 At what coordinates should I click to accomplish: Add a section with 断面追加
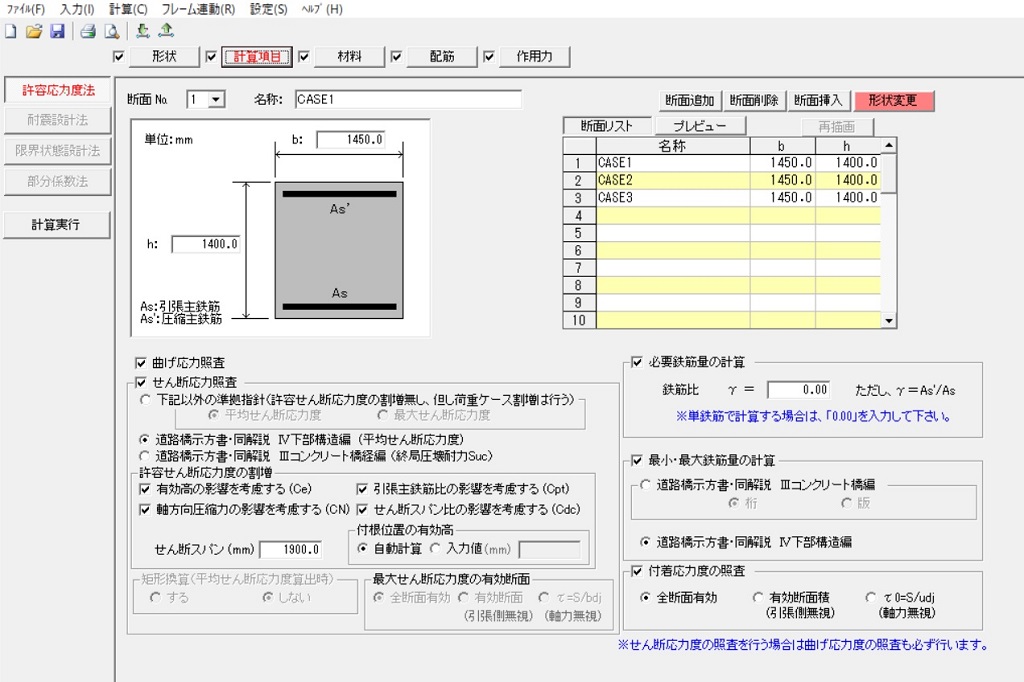pos(690,101)
